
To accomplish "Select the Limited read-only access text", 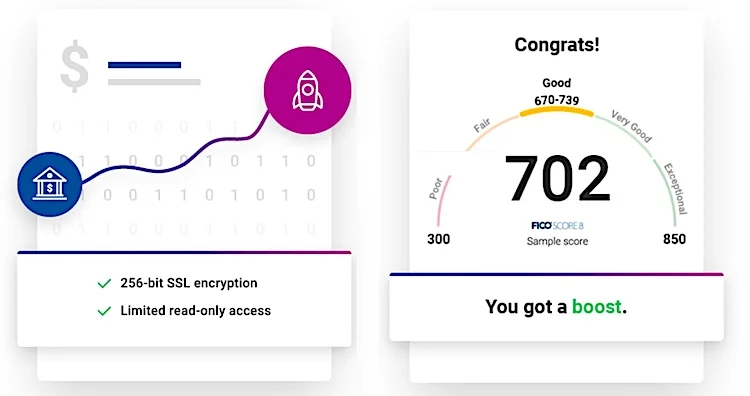I will point(196,311).
